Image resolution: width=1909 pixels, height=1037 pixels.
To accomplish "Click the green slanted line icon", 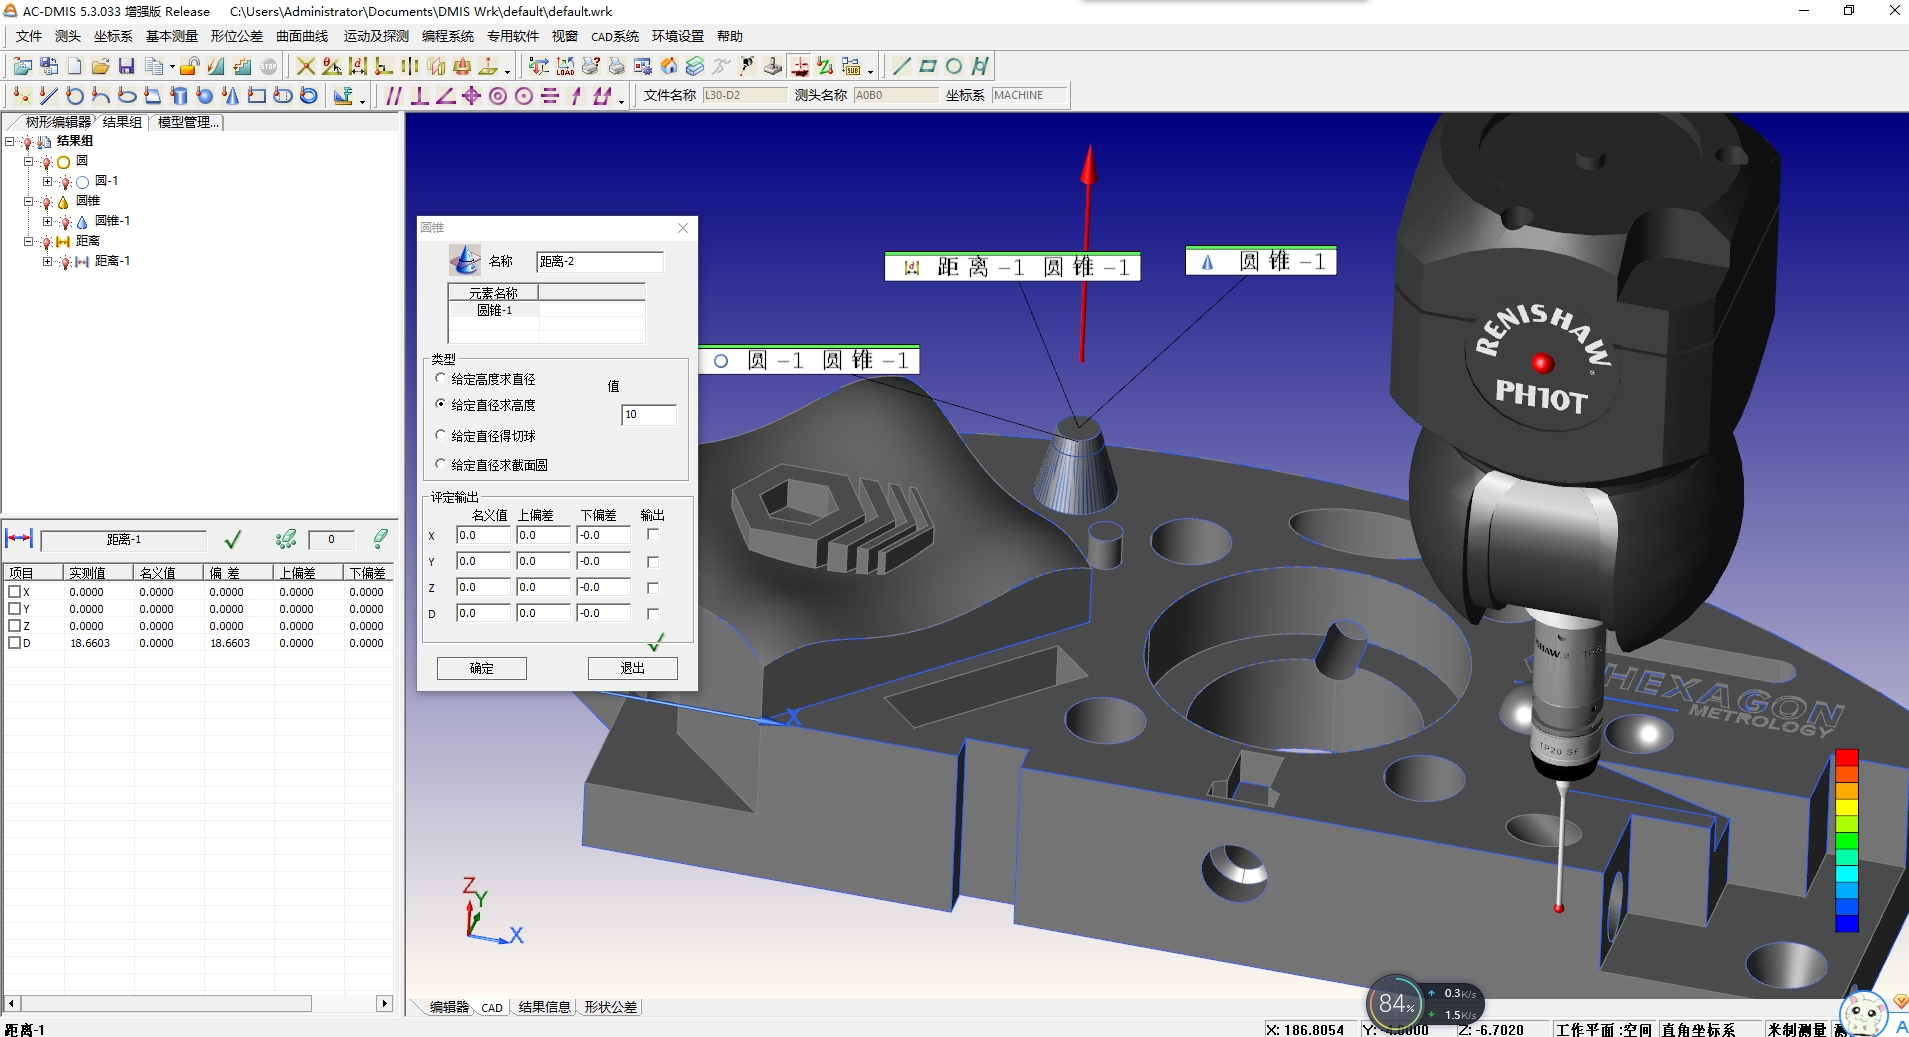I will pyautogui.click(x=901, y=66).
